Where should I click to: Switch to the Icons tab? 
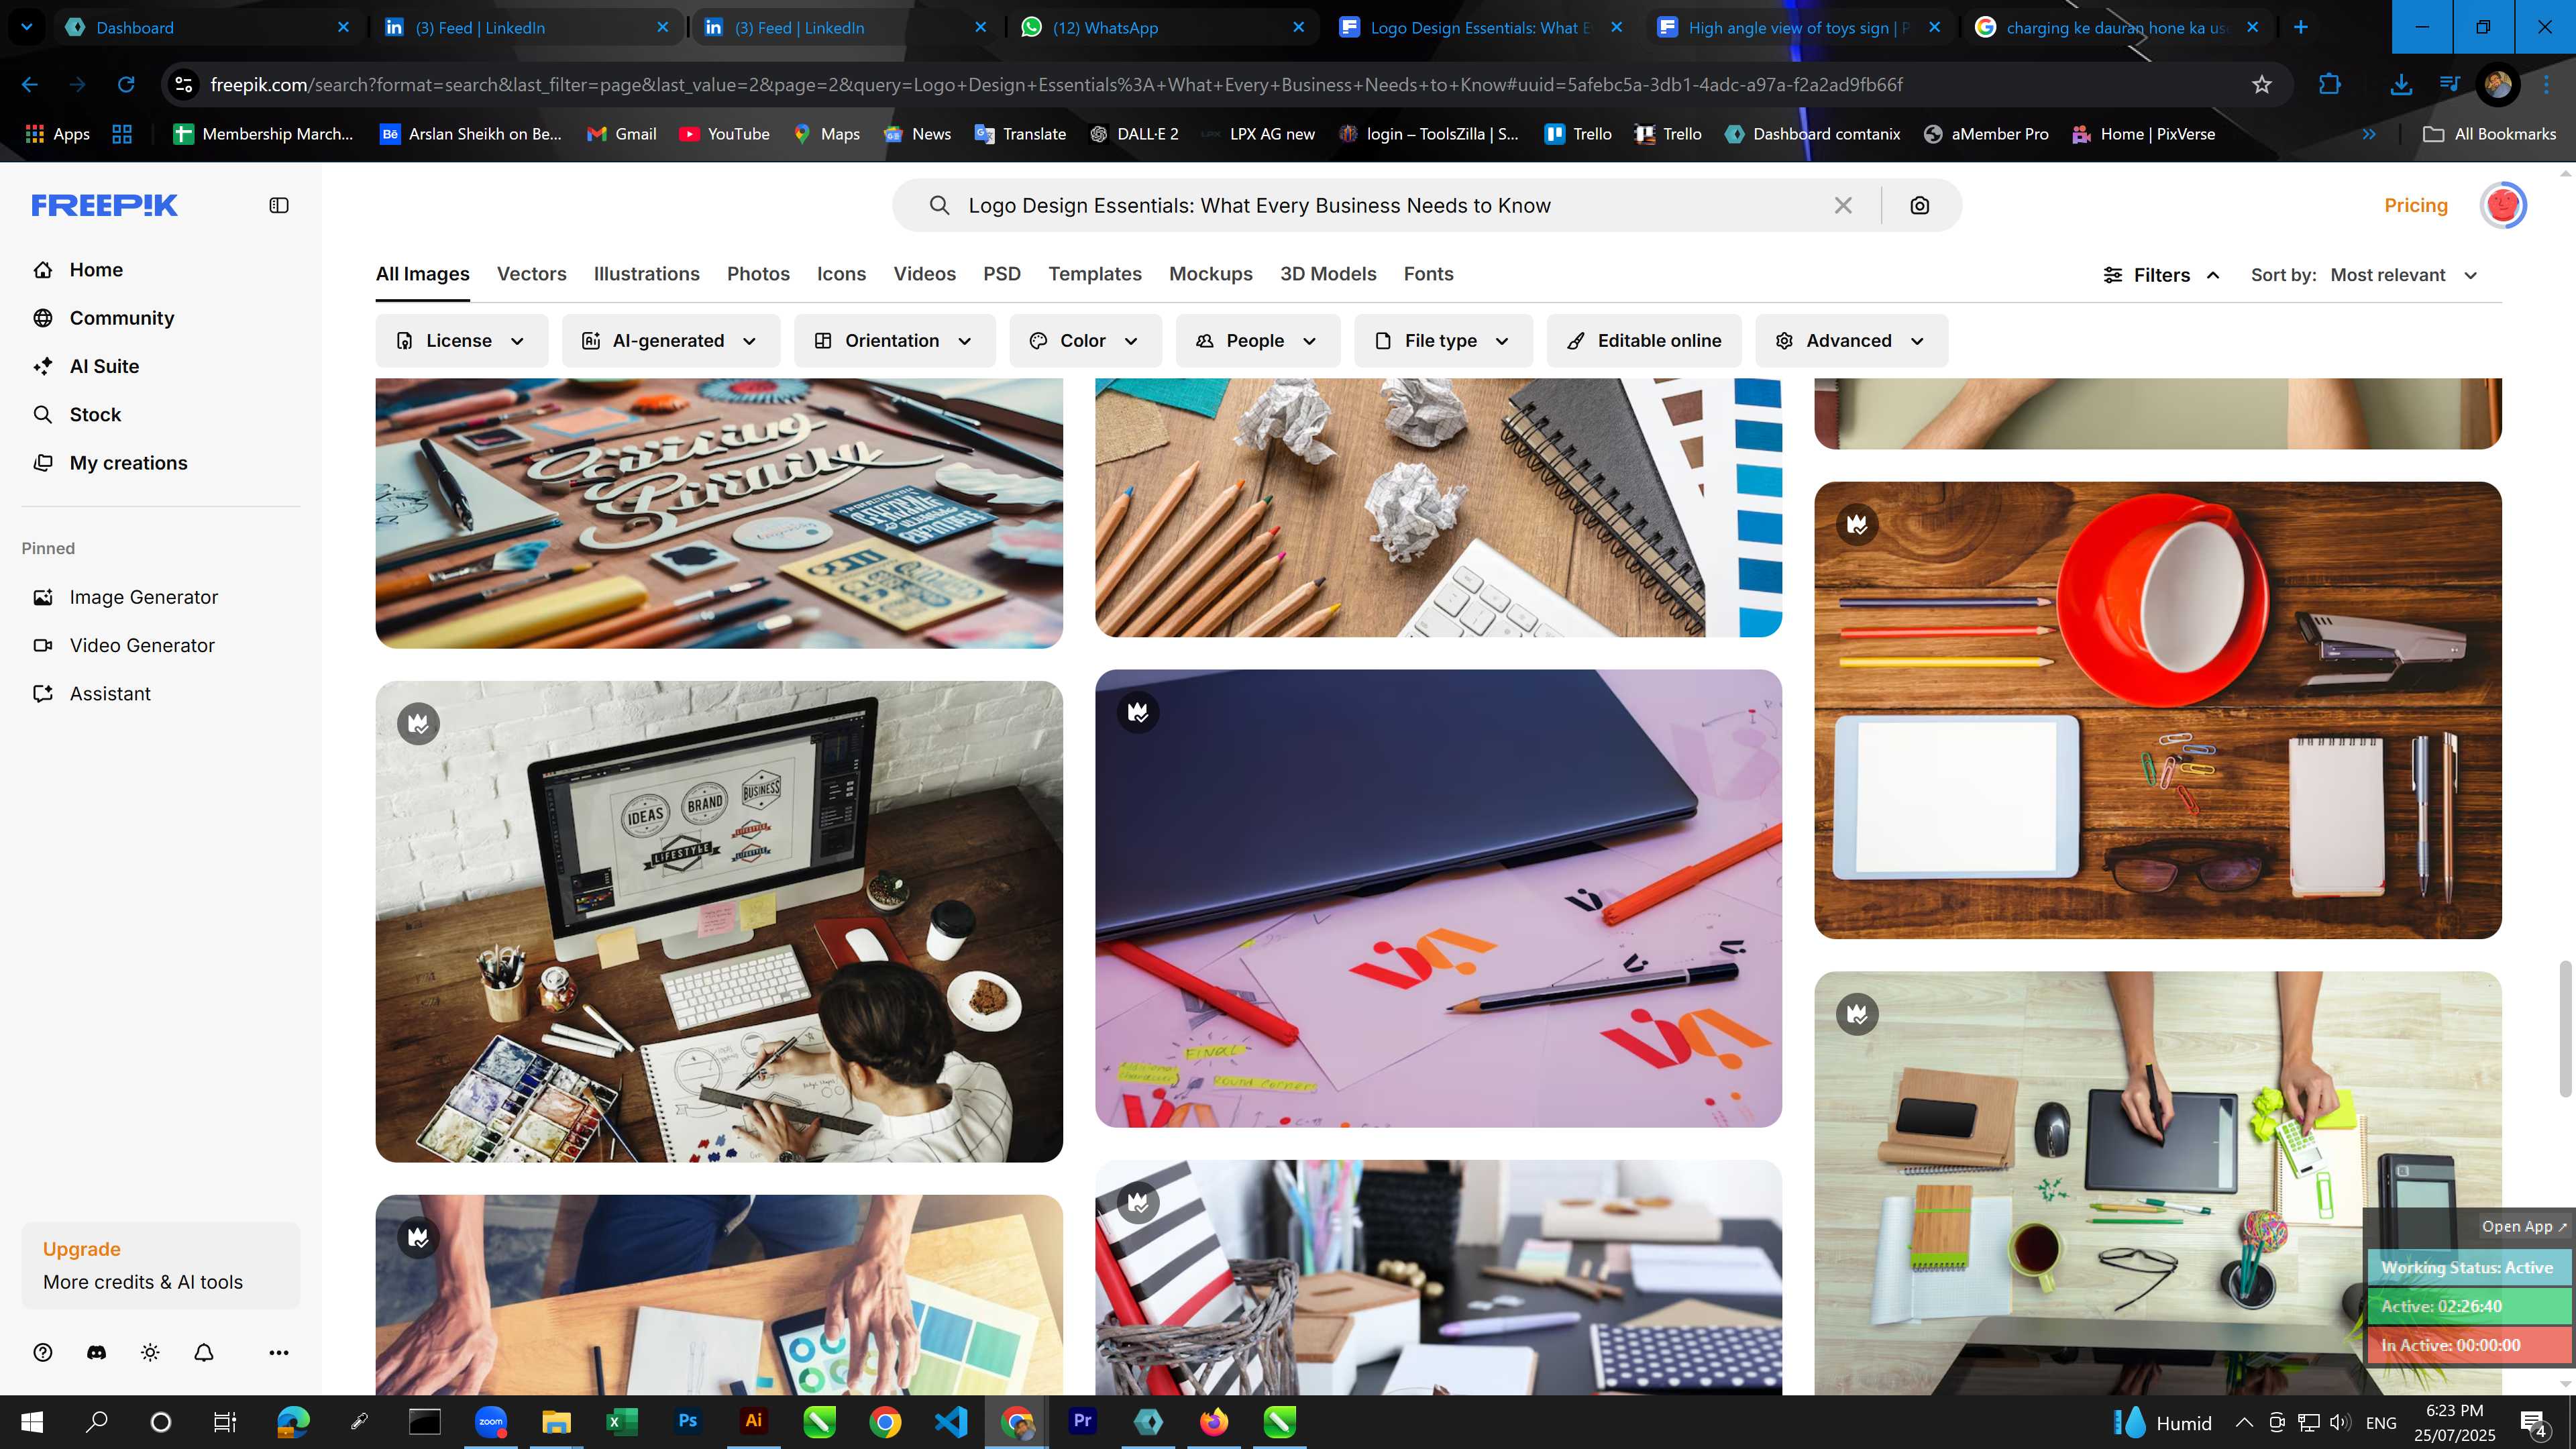tap(841, 274)
